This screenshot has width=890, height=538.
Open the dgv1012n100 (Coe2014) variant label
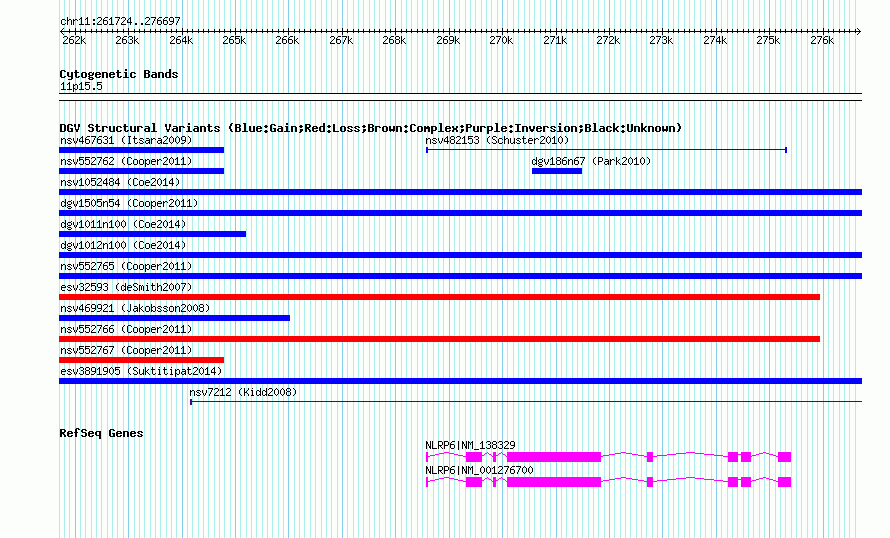[123, 245]
